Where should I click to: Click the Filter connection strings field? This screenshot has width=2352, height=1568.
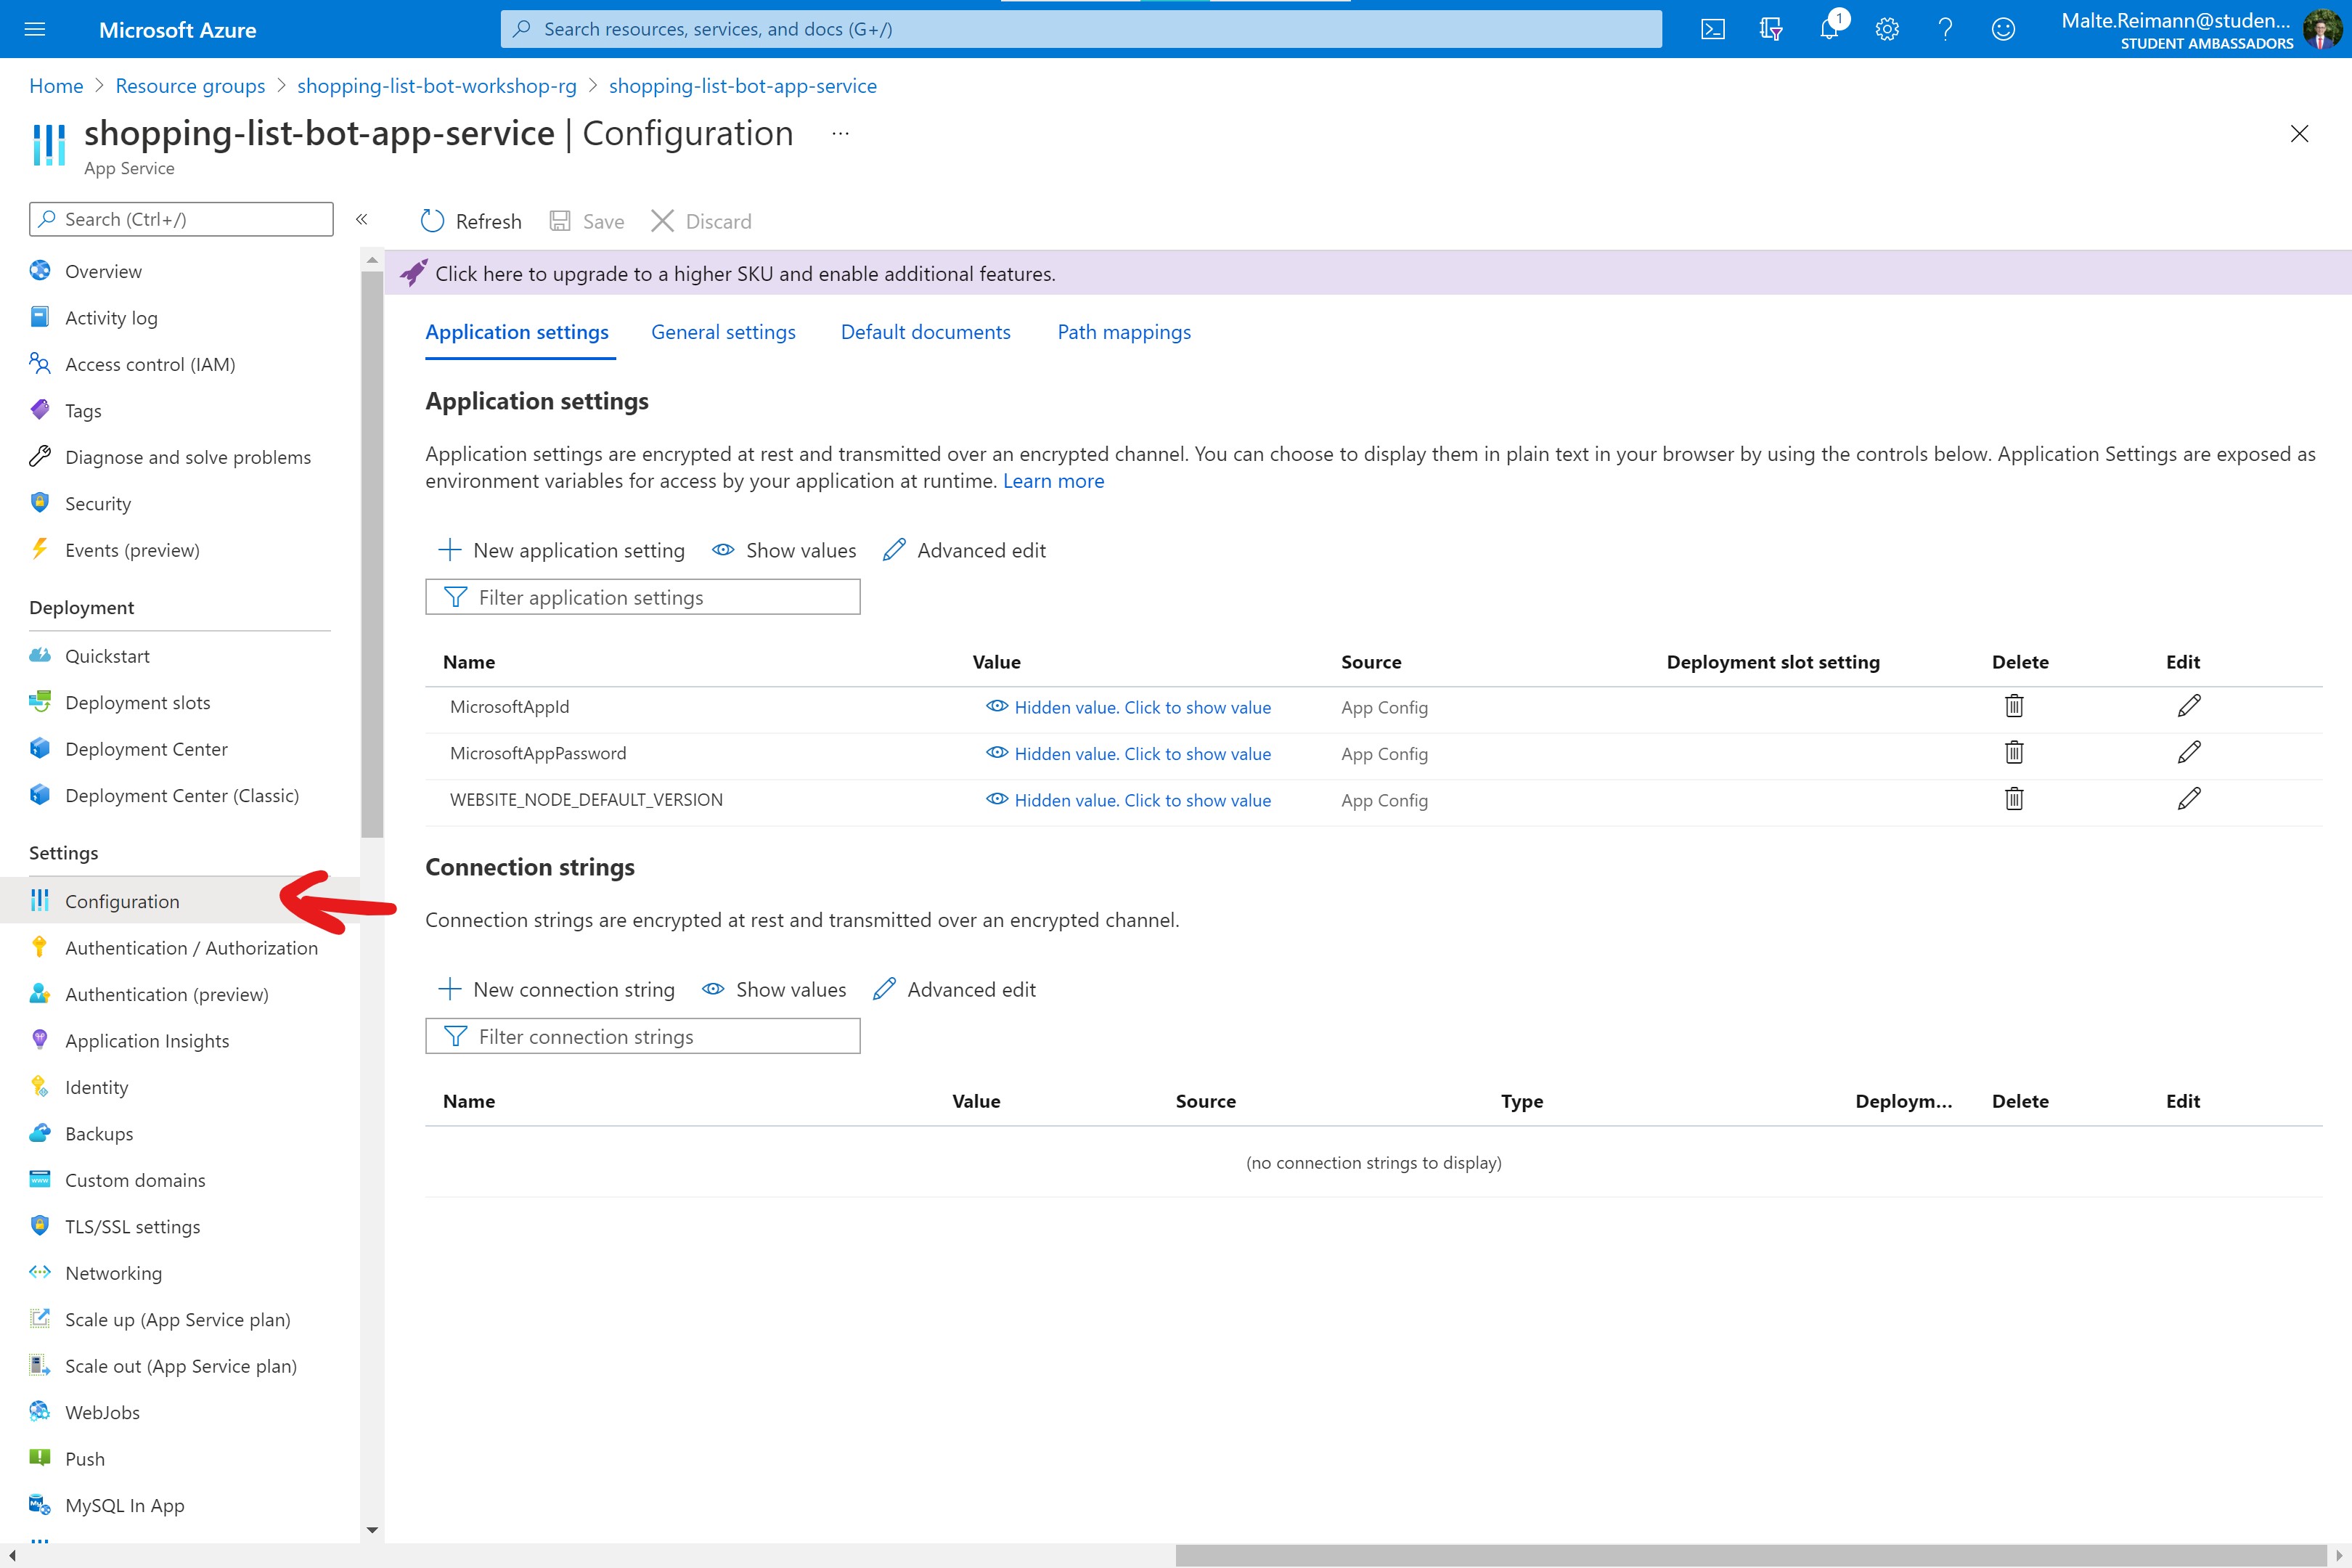(x=643, y=1036)
